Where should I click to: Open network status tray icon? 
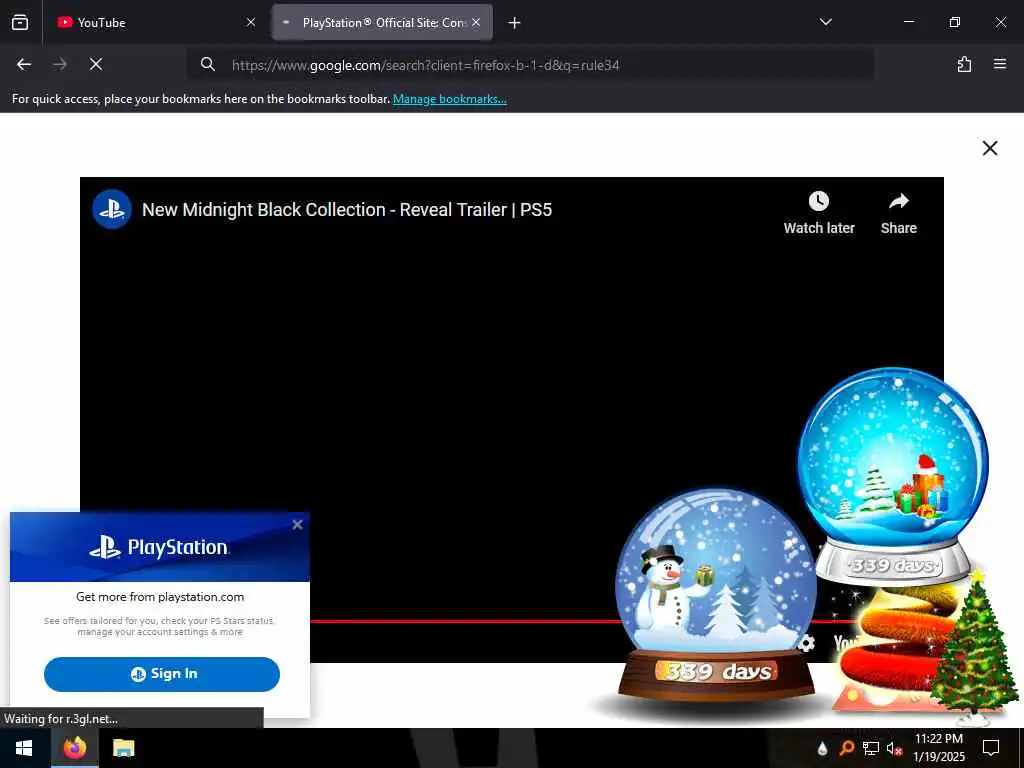[871, 748]
